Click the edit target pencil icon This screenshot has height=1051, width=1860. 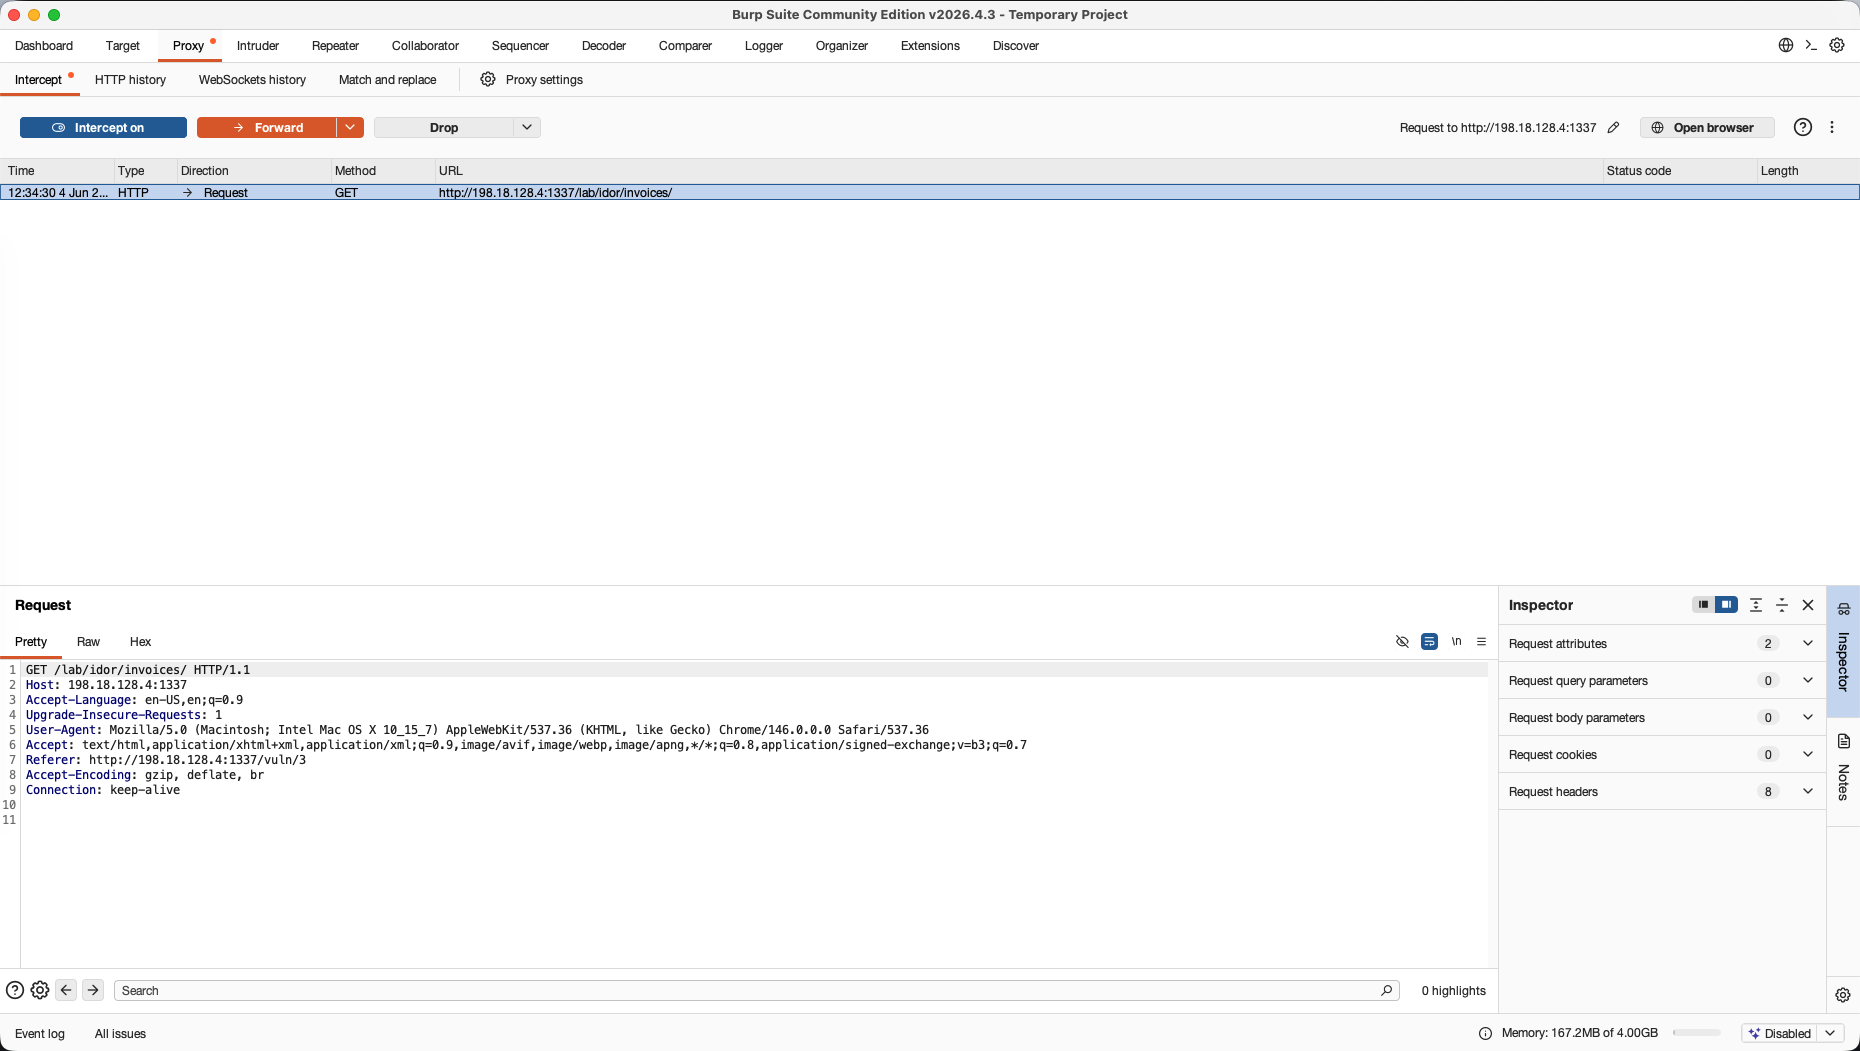1613,127
